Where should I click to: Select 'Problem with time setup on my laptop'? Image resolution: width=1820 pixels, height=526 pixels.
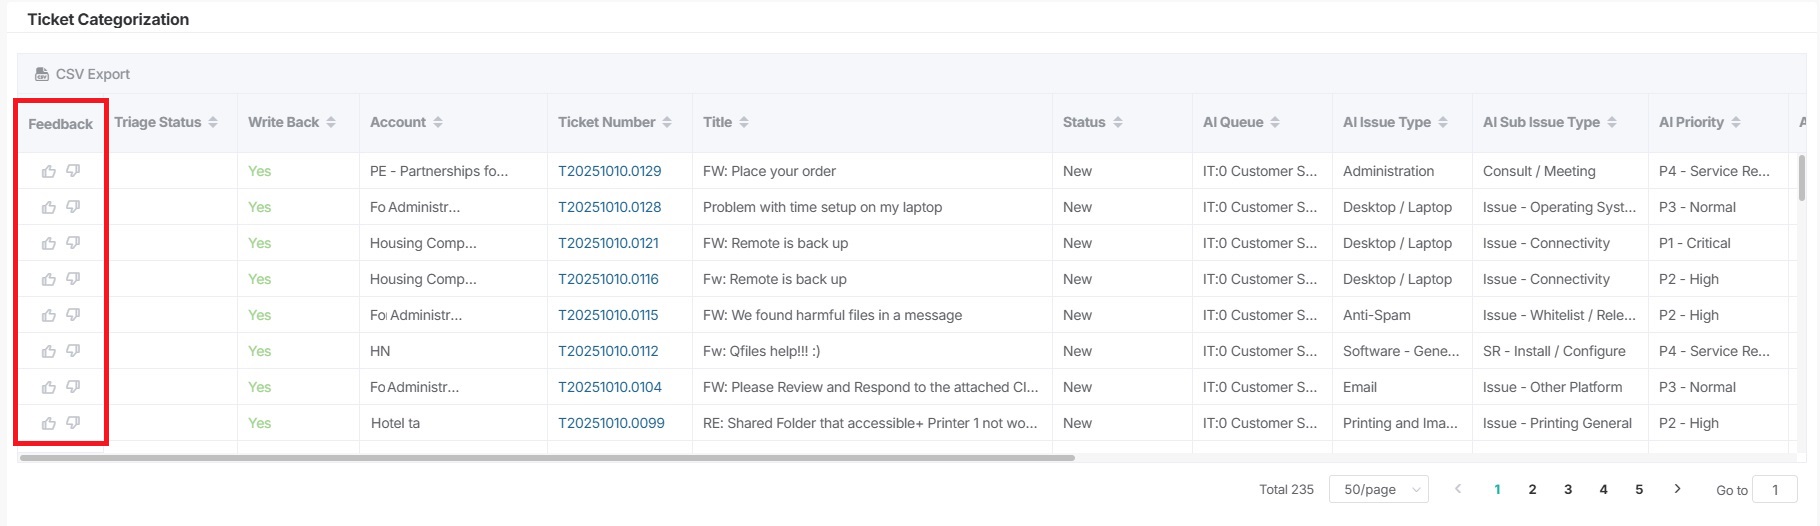(x=822, y=207)
